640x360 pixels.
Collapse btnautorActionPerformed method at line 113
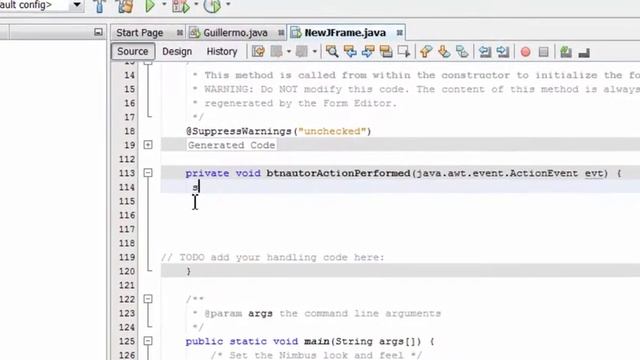click(148, 173)
